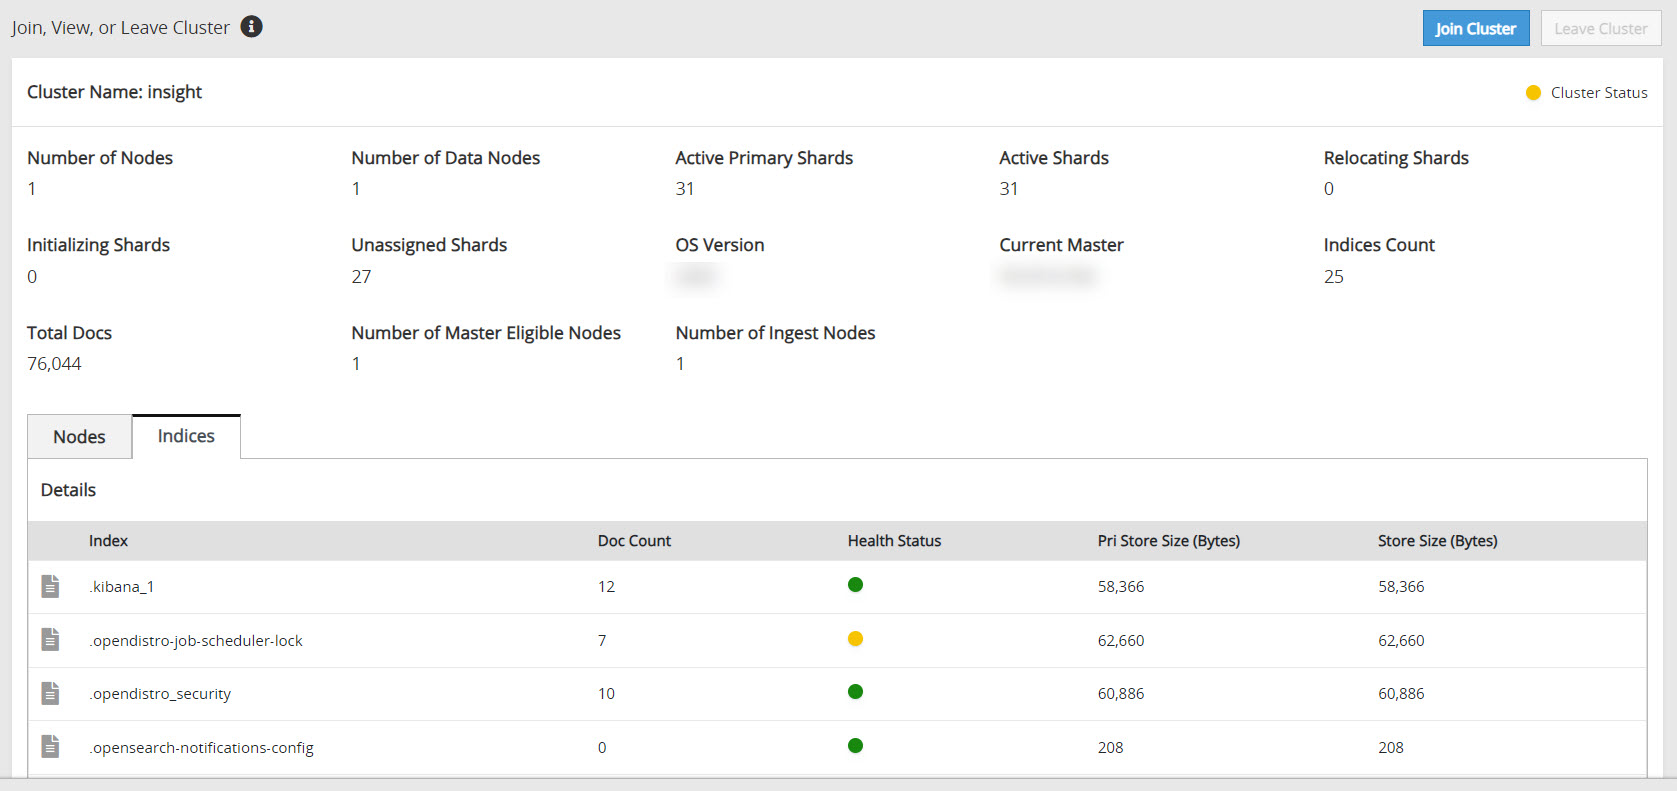Screen dimensions: 1677x791
Task: Click yellow health dot for job-scheduler-lock
Action: point(855,639)
